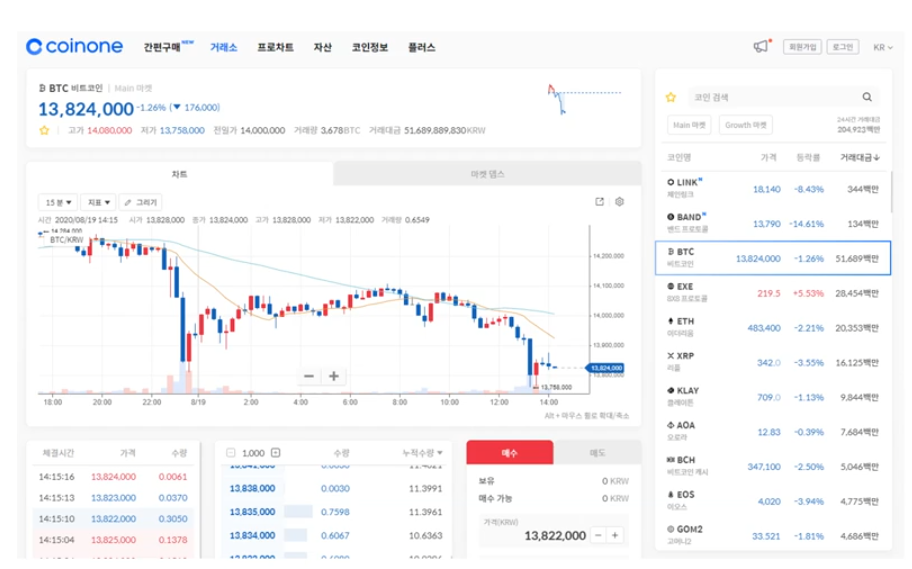Increase order book unit with the plus box
The height and width of the screenshot is (569, 912).
click(x=276, y=453)
